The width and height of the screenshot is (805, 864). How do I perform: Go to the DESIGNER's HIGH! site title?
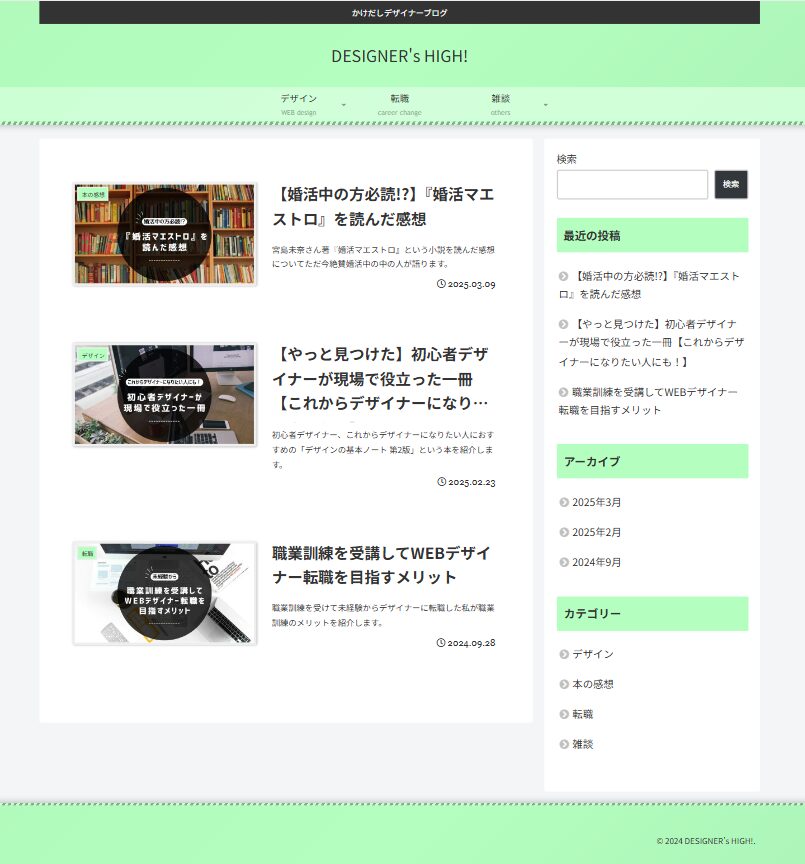399,56
